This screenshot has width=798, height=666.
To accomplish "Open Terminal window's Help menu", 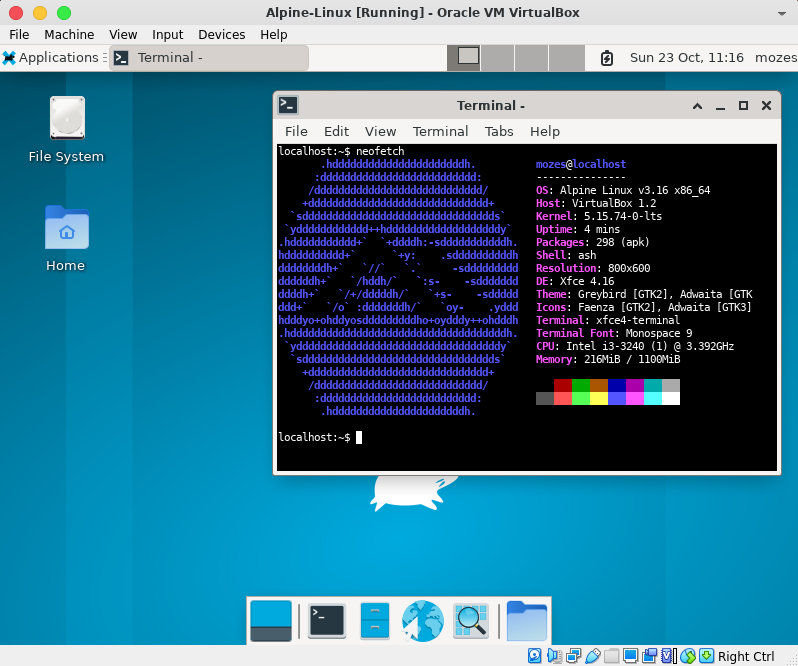I will (545, 131).
